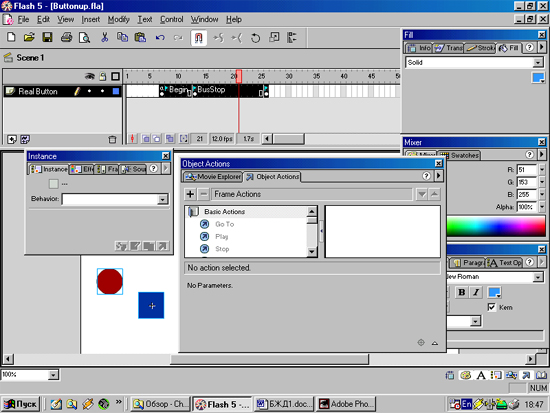Toggle Snap to Objects magnet icon
Screen dimensions: 550x413
tap(199, 38)
